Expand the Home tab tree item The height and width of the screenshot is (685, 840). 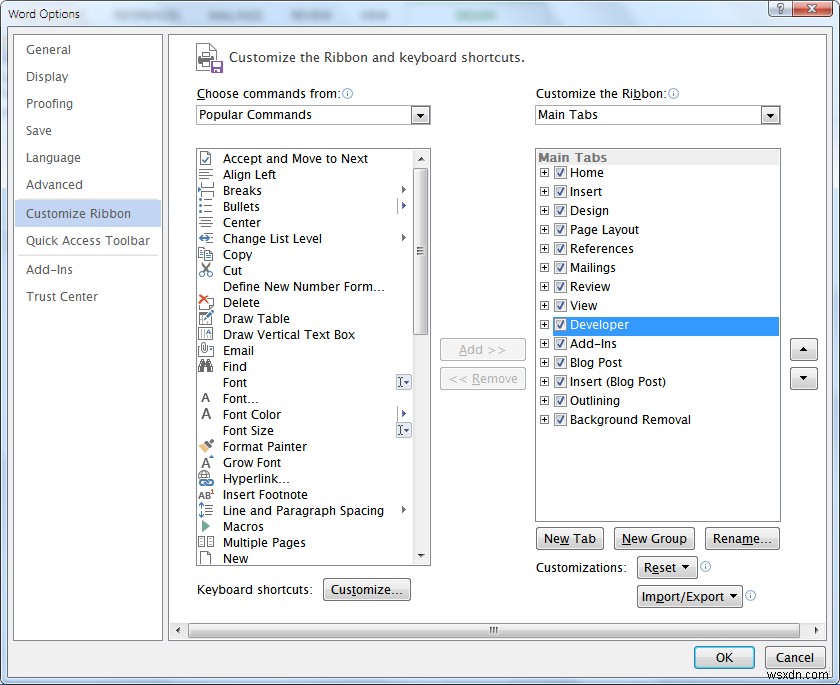coord(545,172)
